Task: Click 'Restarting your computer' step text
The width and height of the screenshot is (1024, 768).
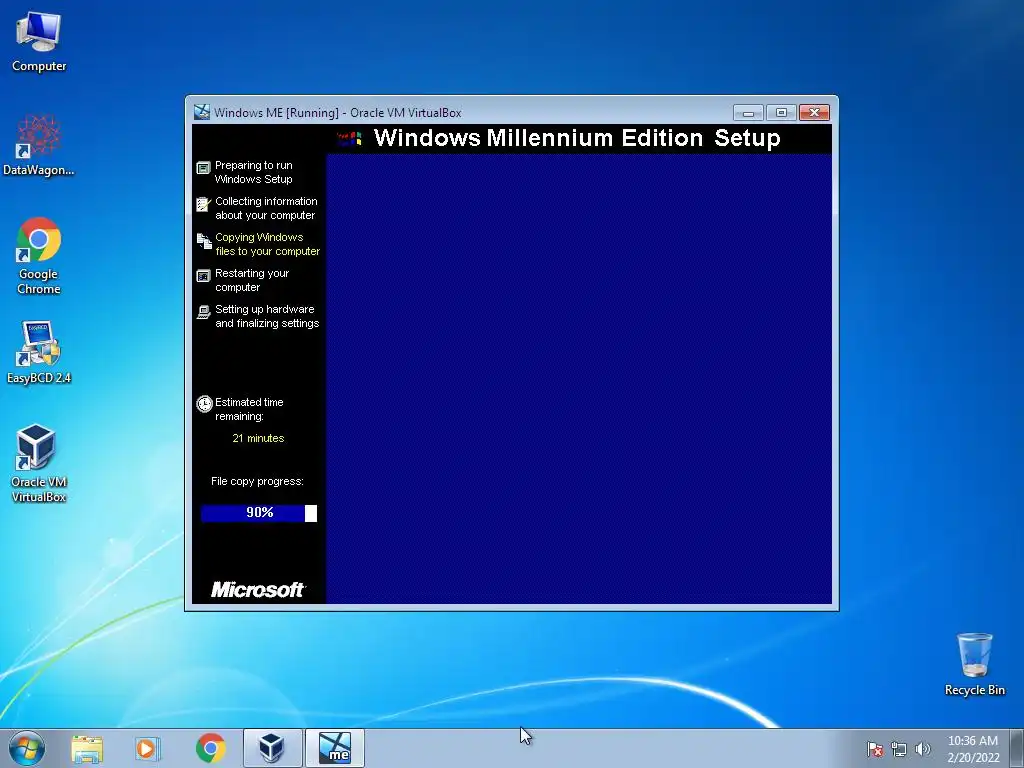Action: [251, 280]
